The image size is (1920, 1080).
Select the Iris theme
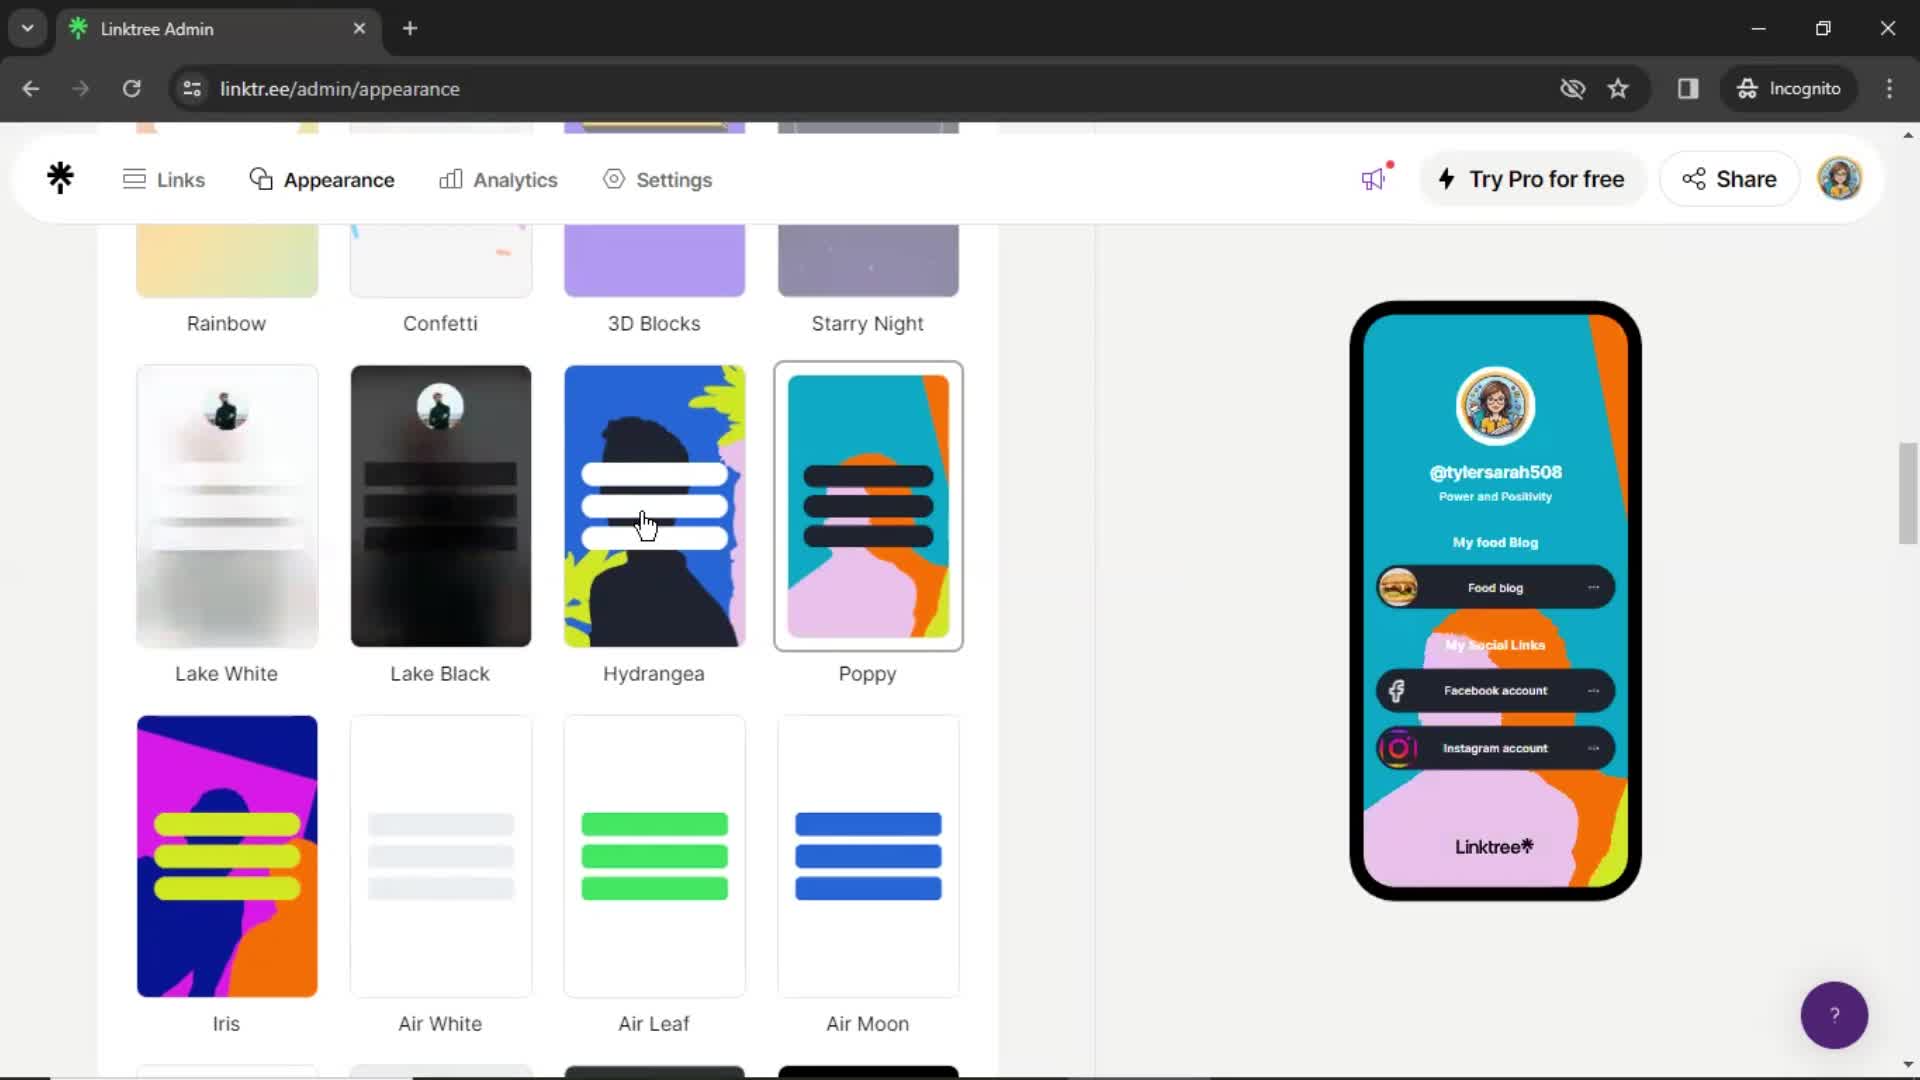(225, 855)
